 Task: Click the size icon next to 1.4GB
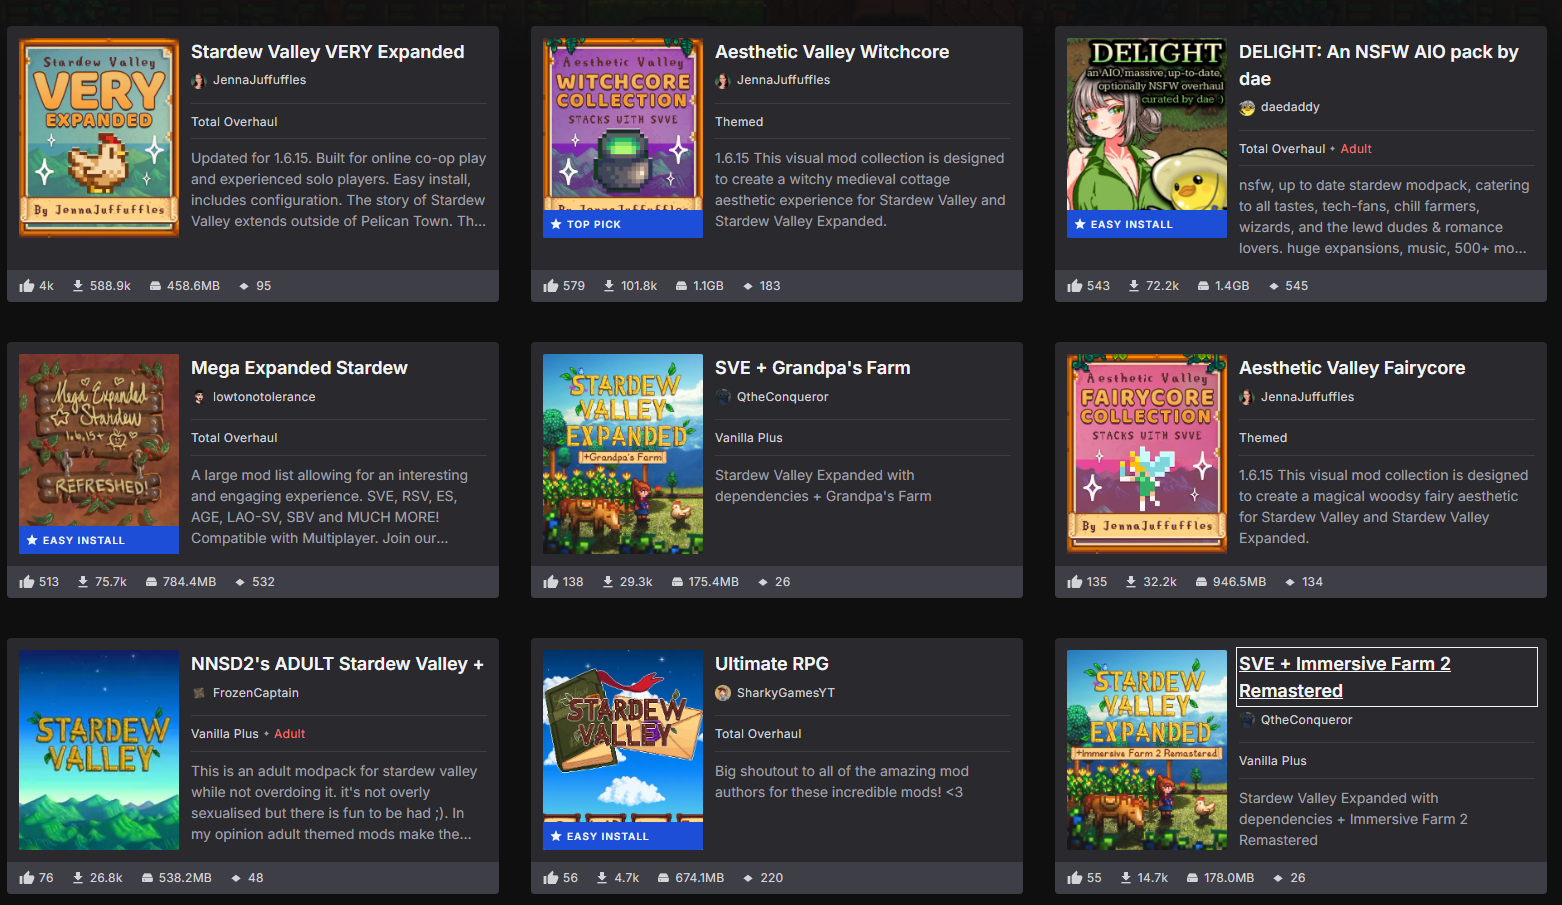1203,286
